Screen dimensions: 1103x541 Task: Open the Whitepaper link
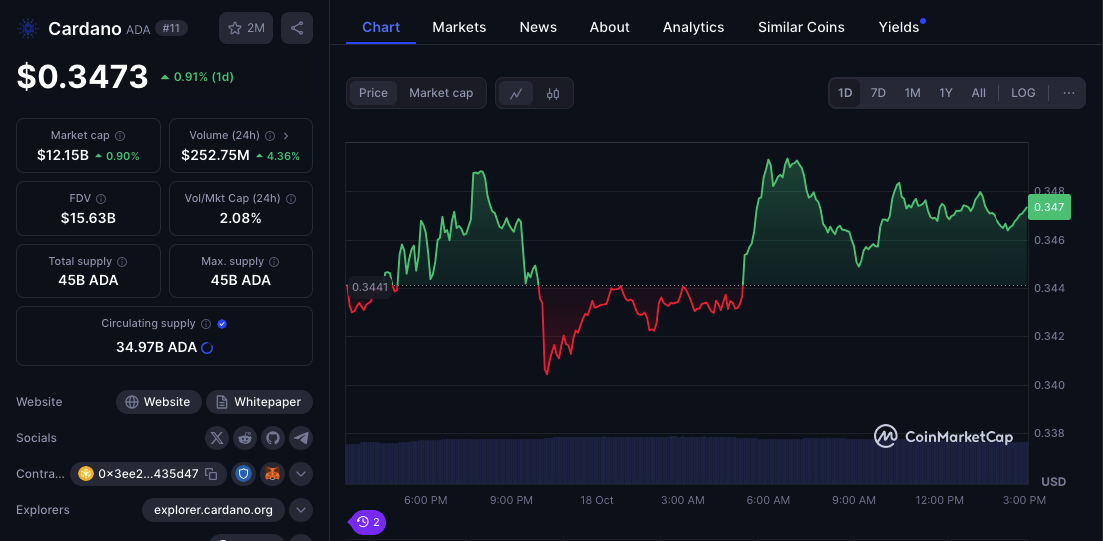pyautogui.click(x=260, y=402)
